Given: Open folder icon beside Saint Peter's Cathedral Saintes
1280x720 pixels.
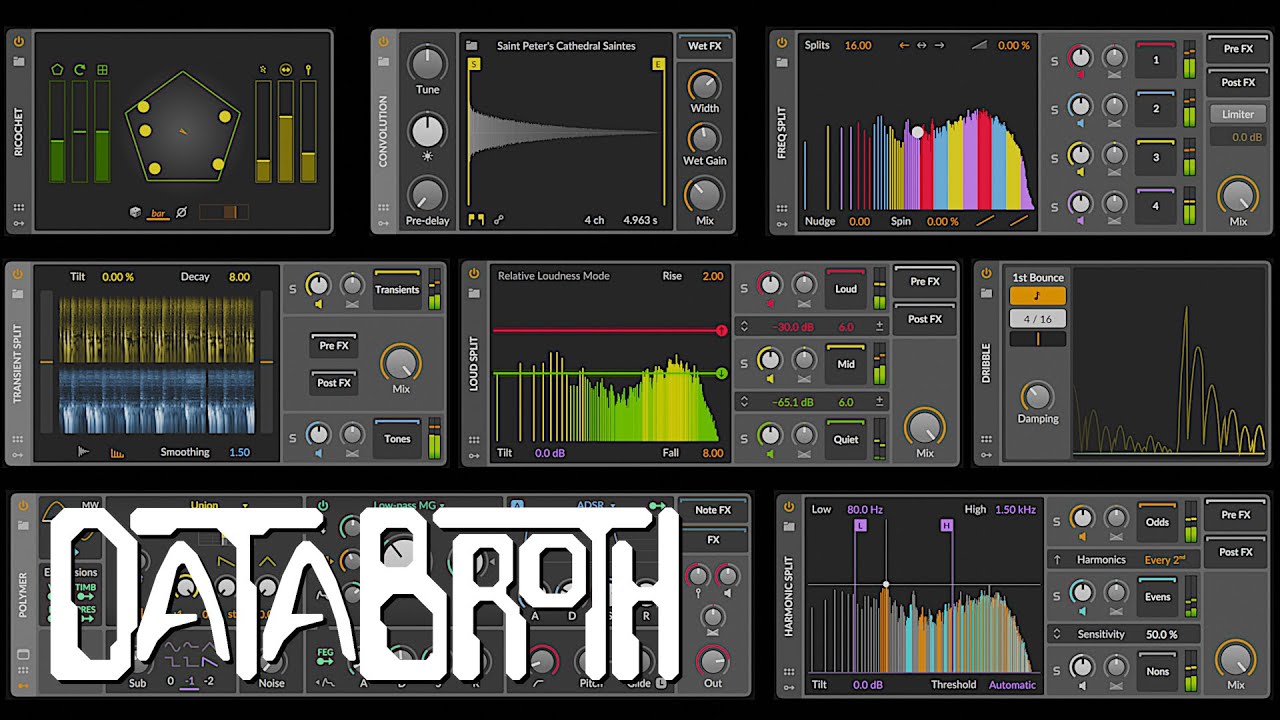Looking at the screenshot, I should (473, 46).
